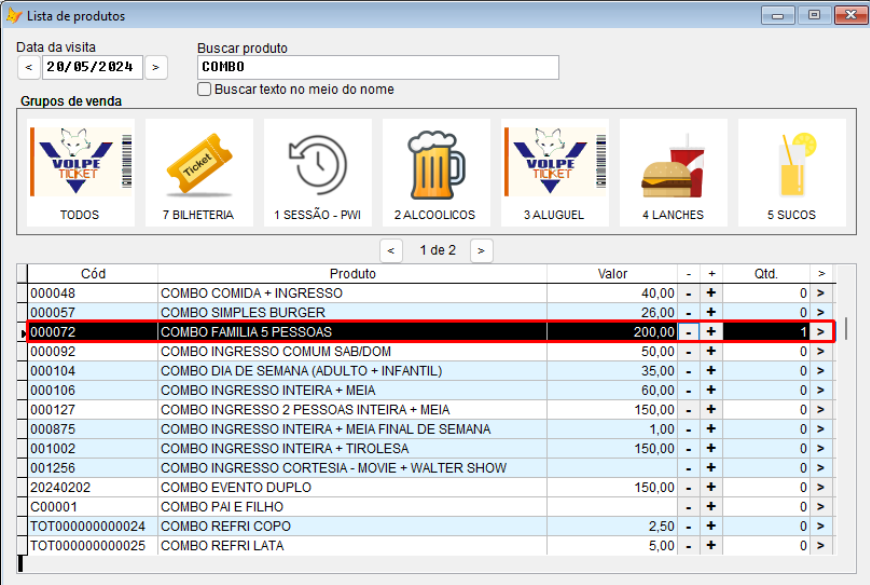Go to next sales group page
Image resolution: width=870 pixels, height=585 pixels.
482,250
